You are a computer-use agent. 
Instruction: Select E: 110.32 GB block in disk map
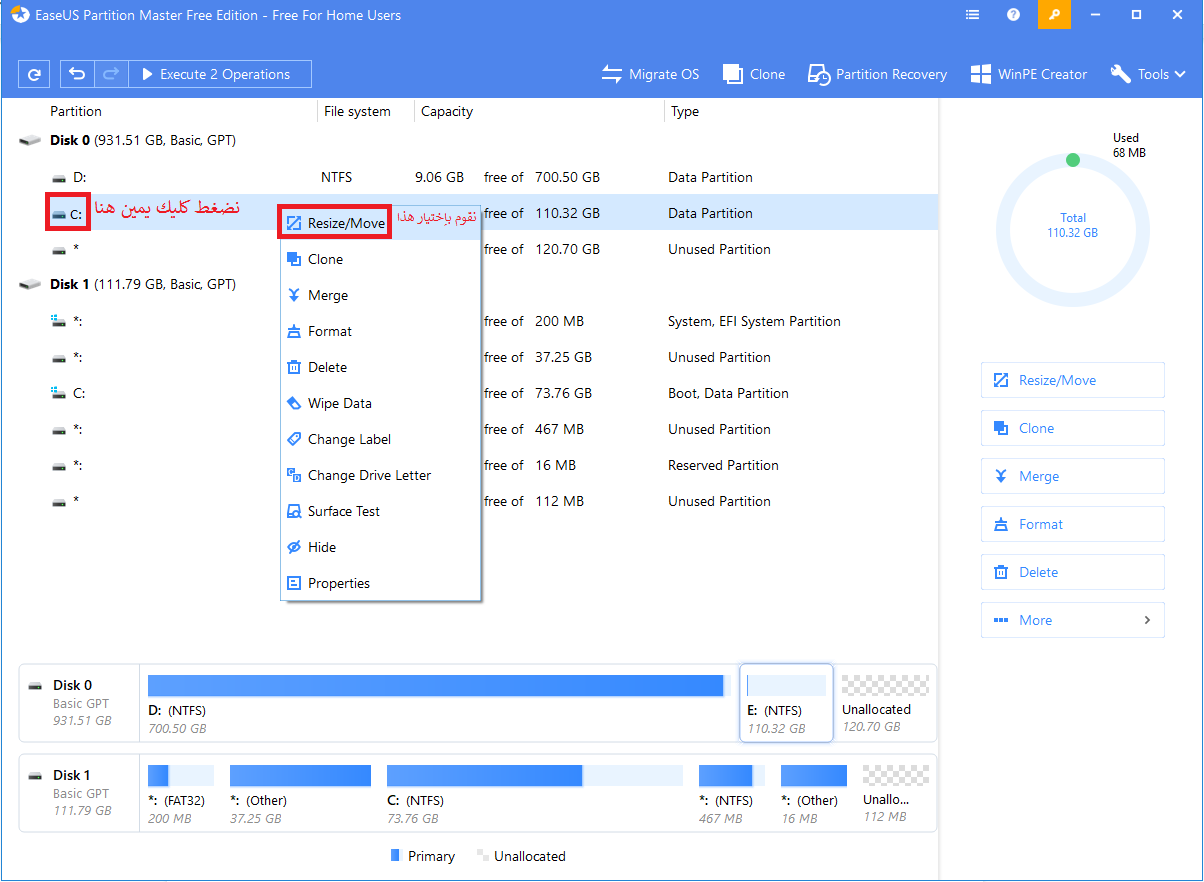click(x=786, y=703)
